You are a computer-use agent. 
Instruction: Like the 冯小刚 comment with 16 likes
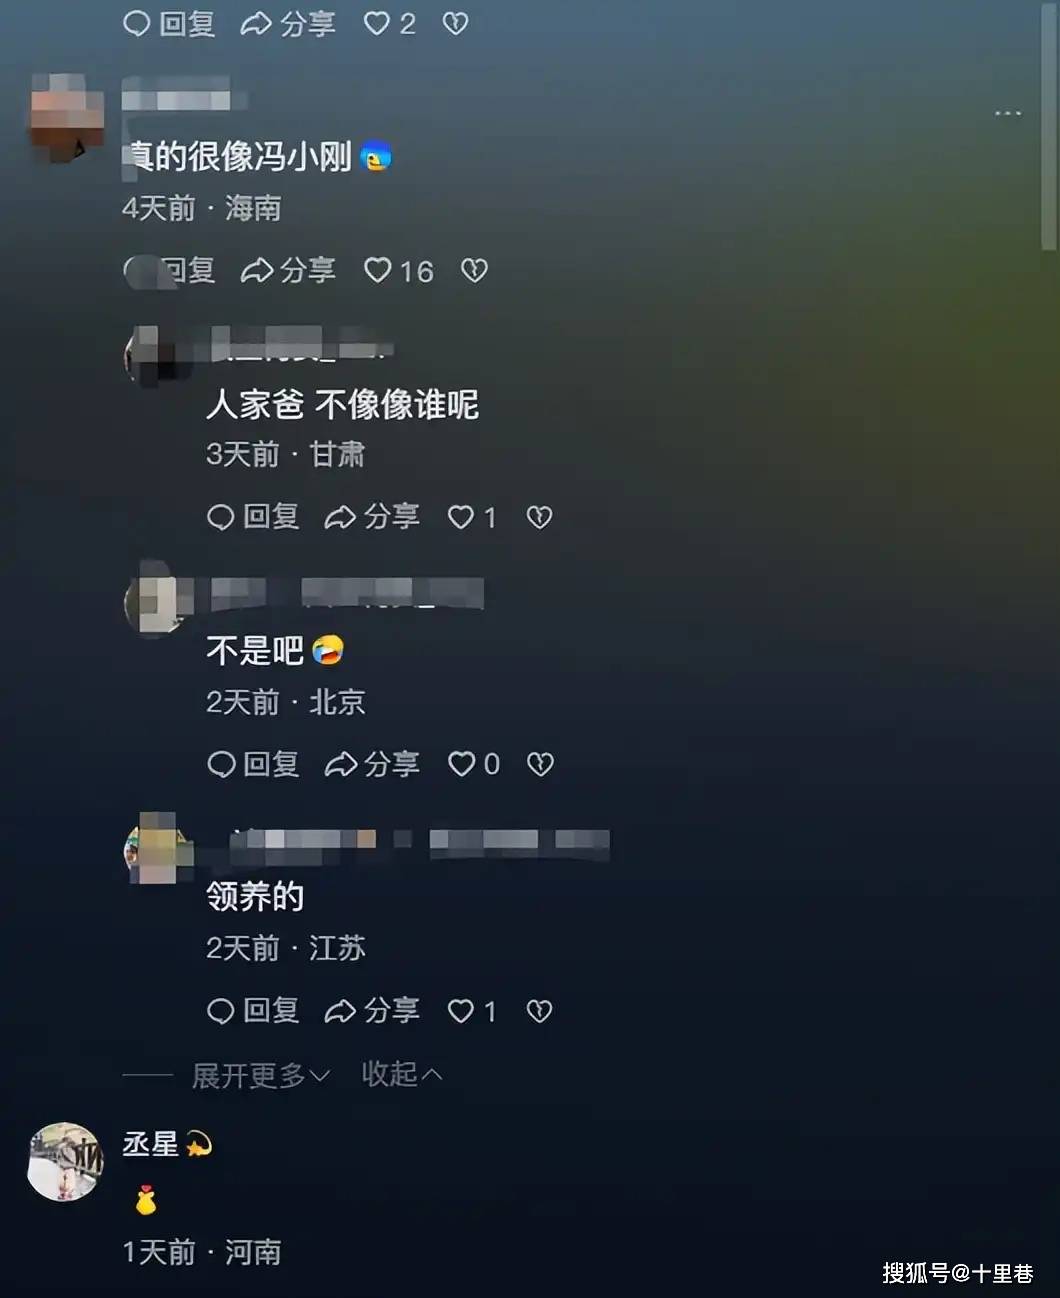click(398, 270)
